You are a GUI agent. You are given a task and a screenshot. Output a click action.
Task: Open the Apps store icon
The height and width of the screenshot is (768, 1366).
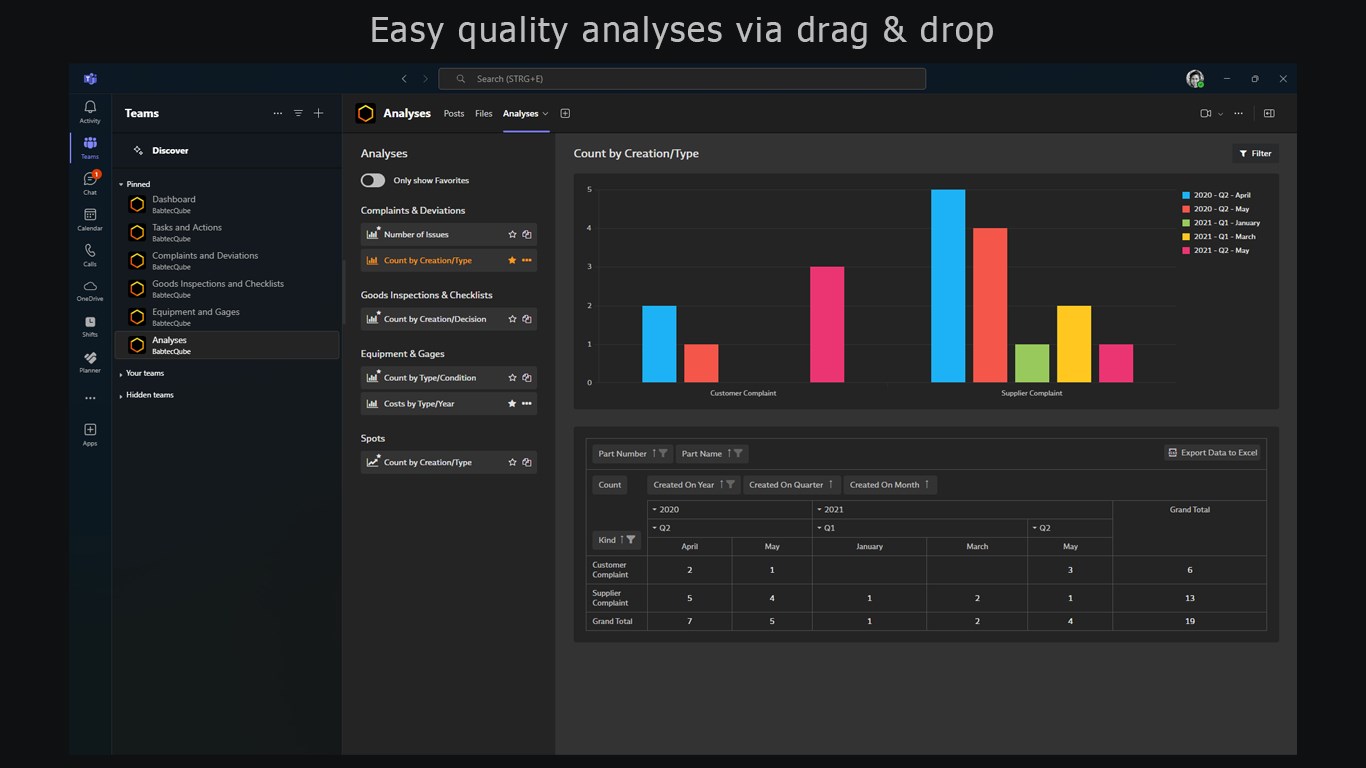click(x=90, y=434)
